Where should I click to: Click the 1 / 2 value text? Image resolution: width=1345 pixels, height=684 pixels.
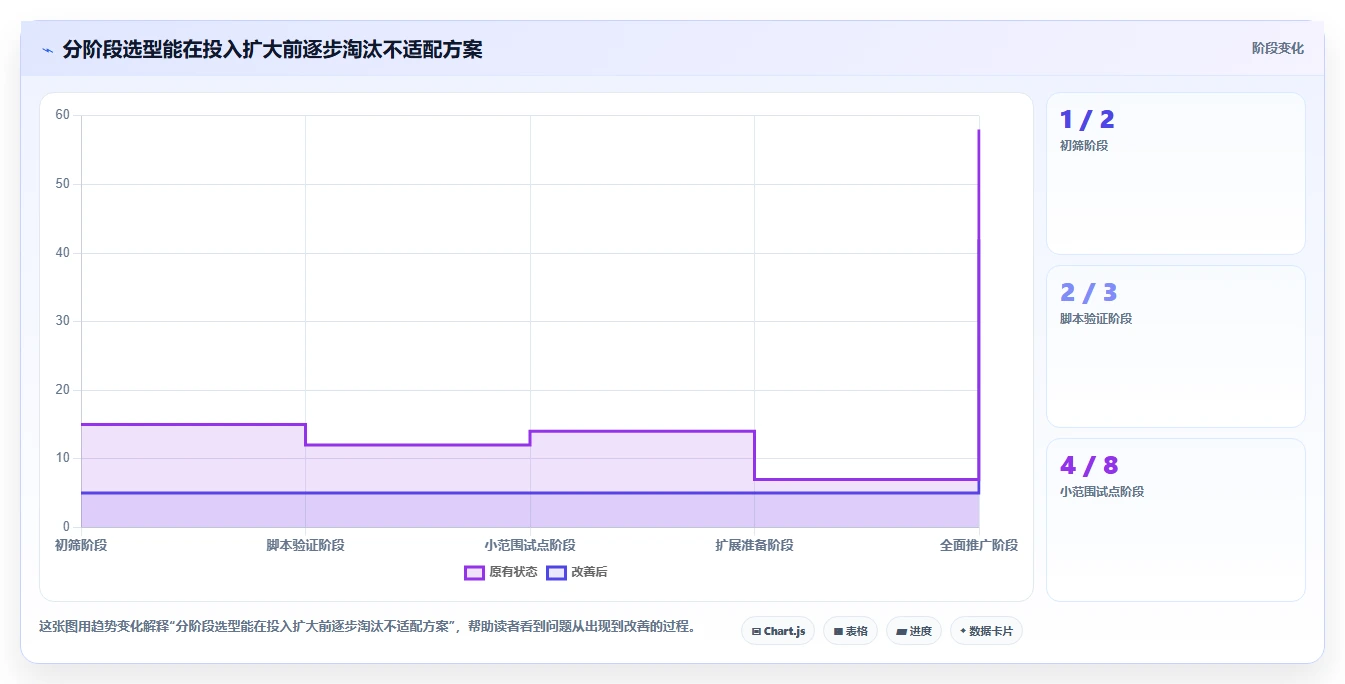click(1087, 120)
